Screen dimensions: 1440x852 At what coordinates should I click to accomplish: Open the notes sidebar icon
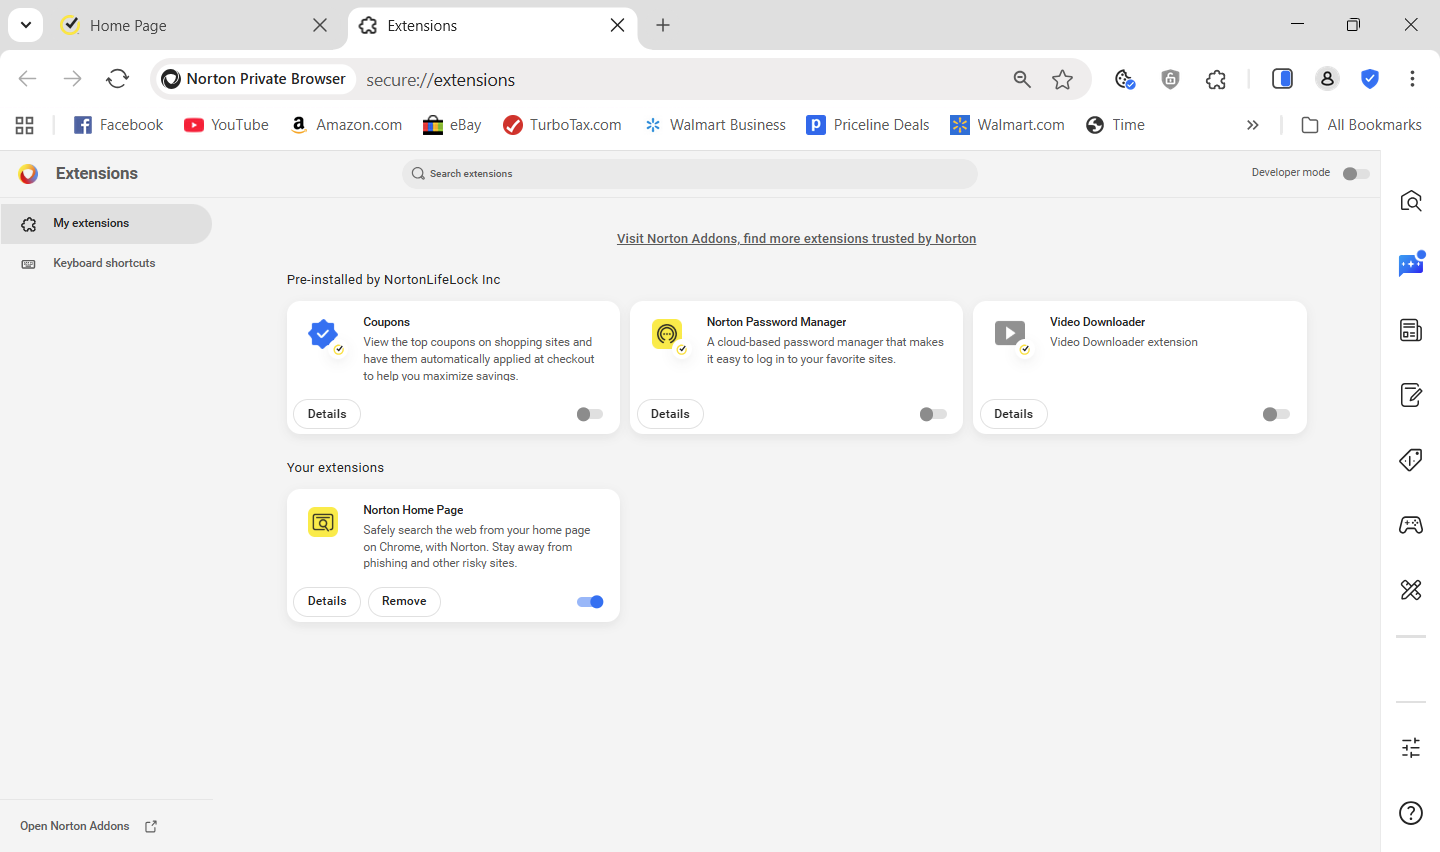coord(1411,395)
